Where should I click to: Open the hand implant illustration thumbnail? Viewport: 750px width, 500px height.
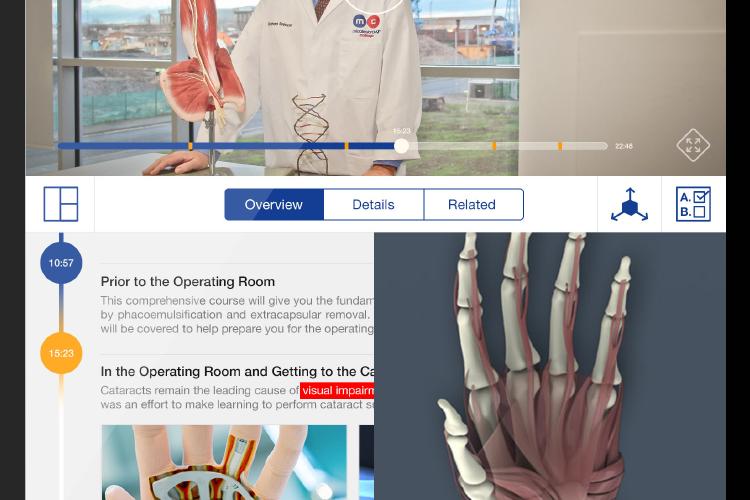tap(224, 462)
